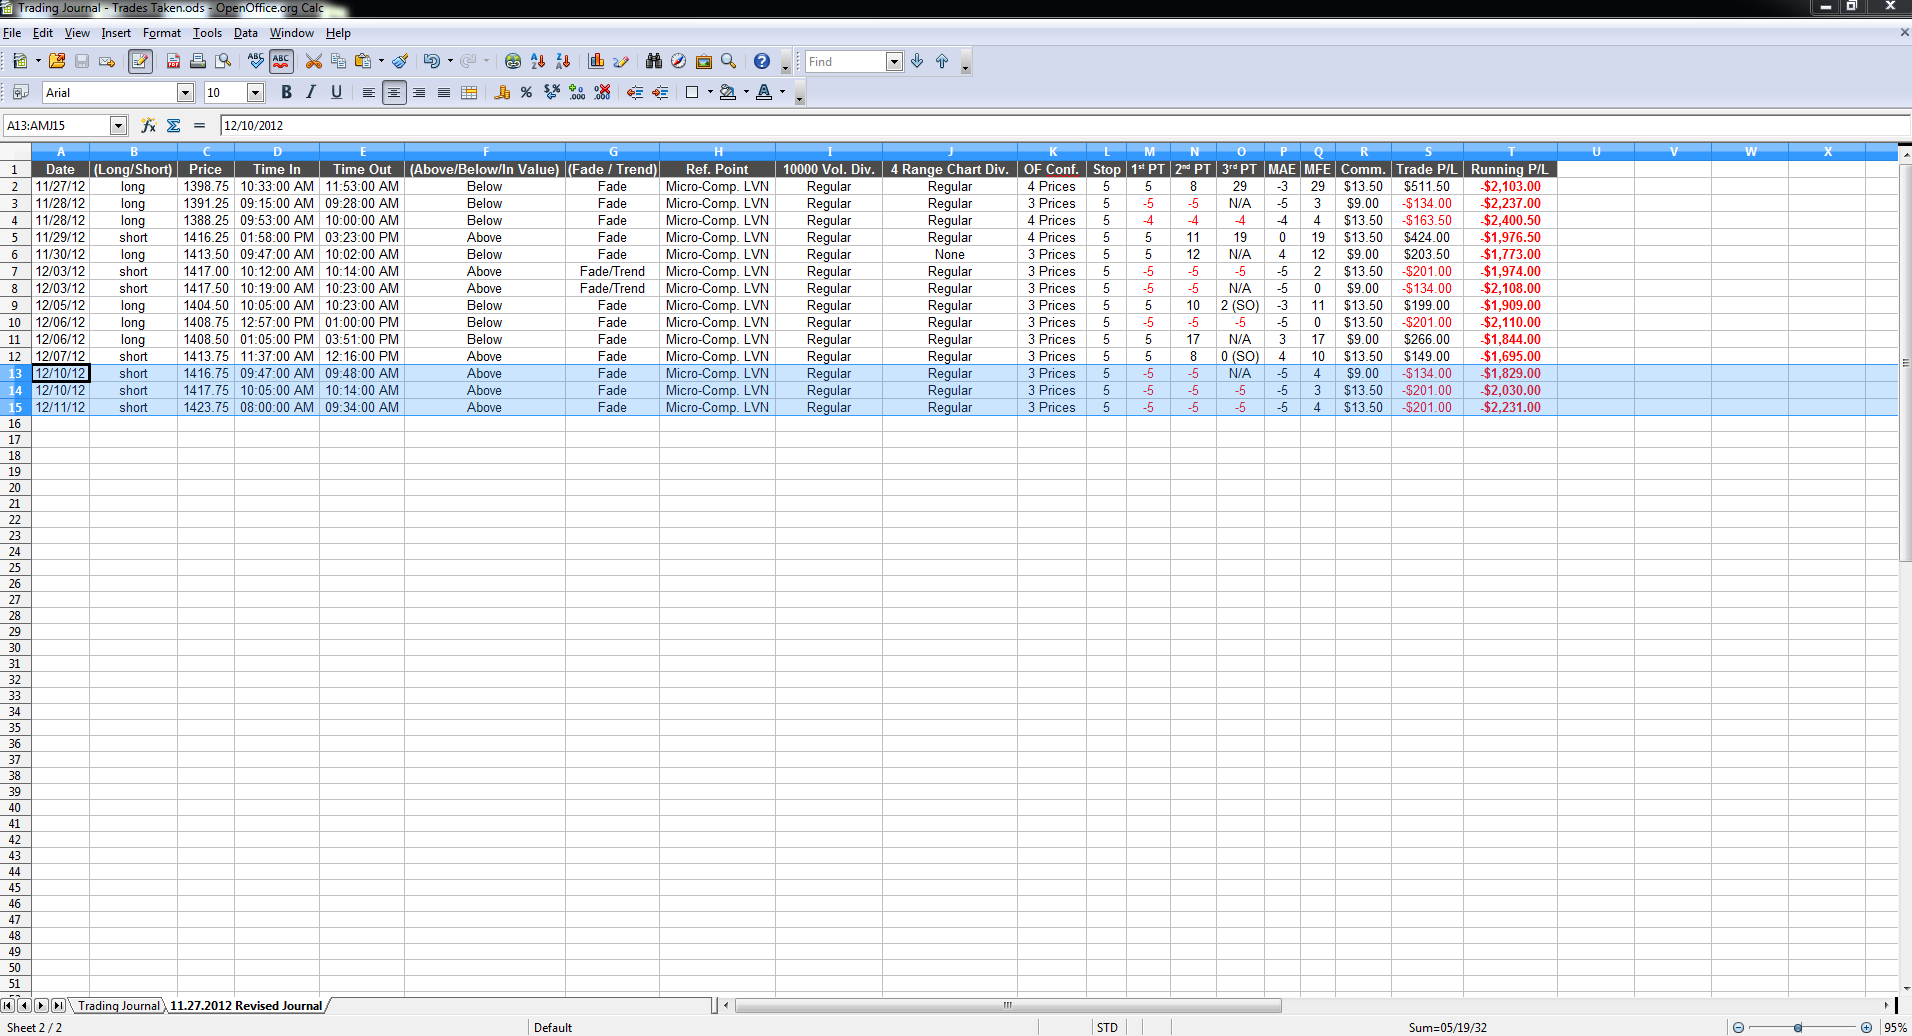Open the font size dropdown
The height and width of the screenshot is (1036, 1912).
(x=255, y=92)
